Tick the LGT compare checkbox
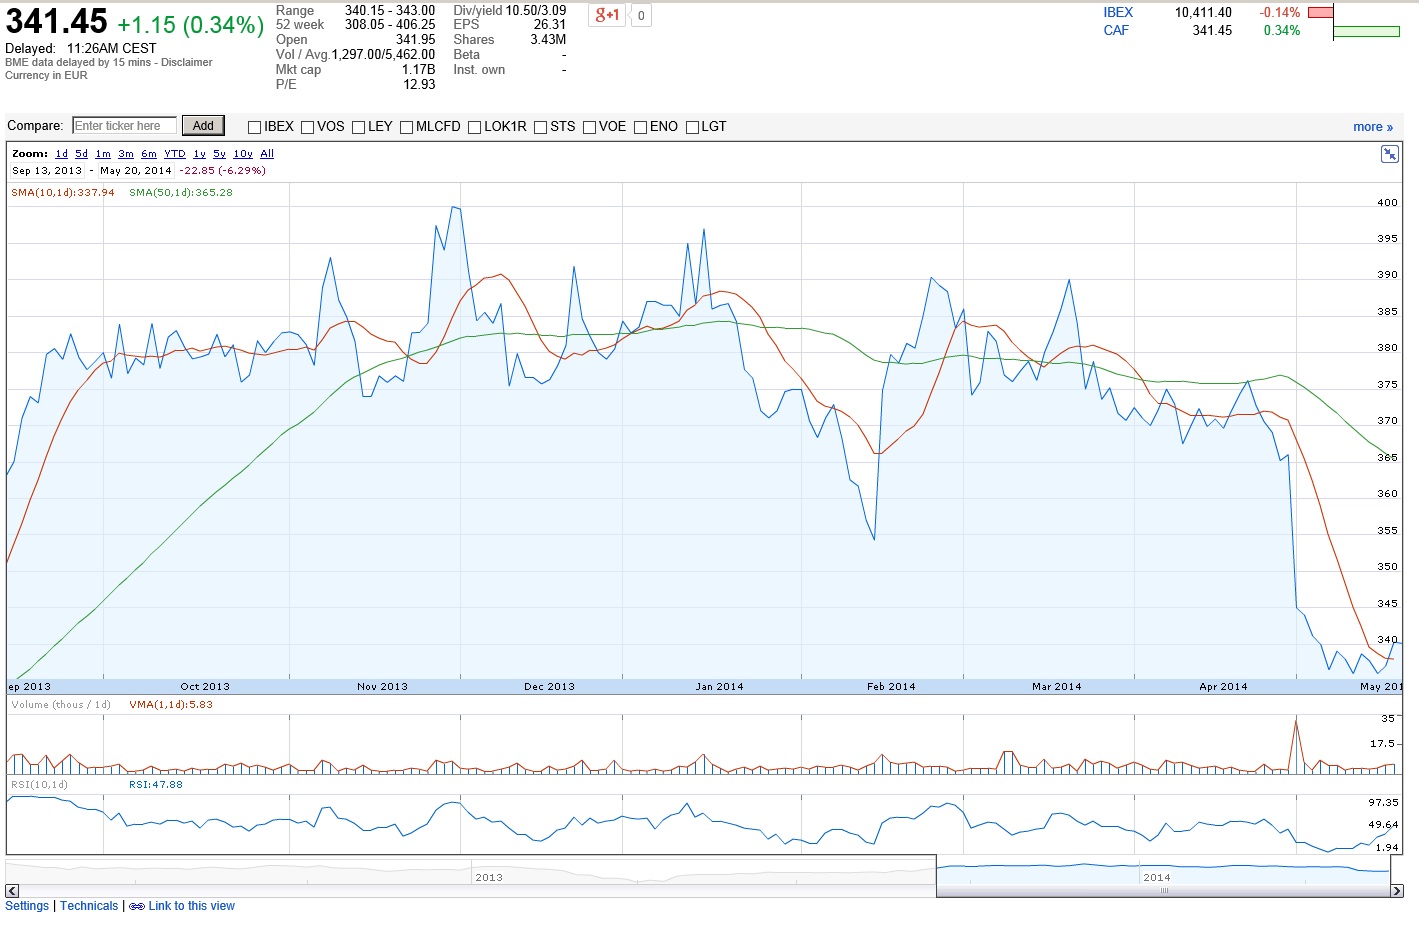 click(692, 127)
